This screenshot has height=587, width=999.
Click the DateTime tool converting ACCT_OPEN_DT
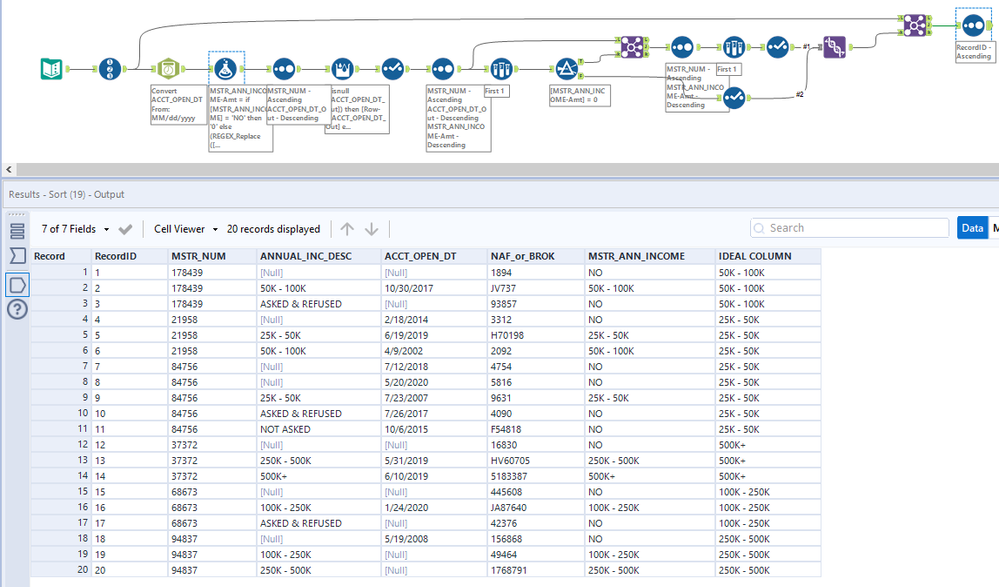point(168,68)
